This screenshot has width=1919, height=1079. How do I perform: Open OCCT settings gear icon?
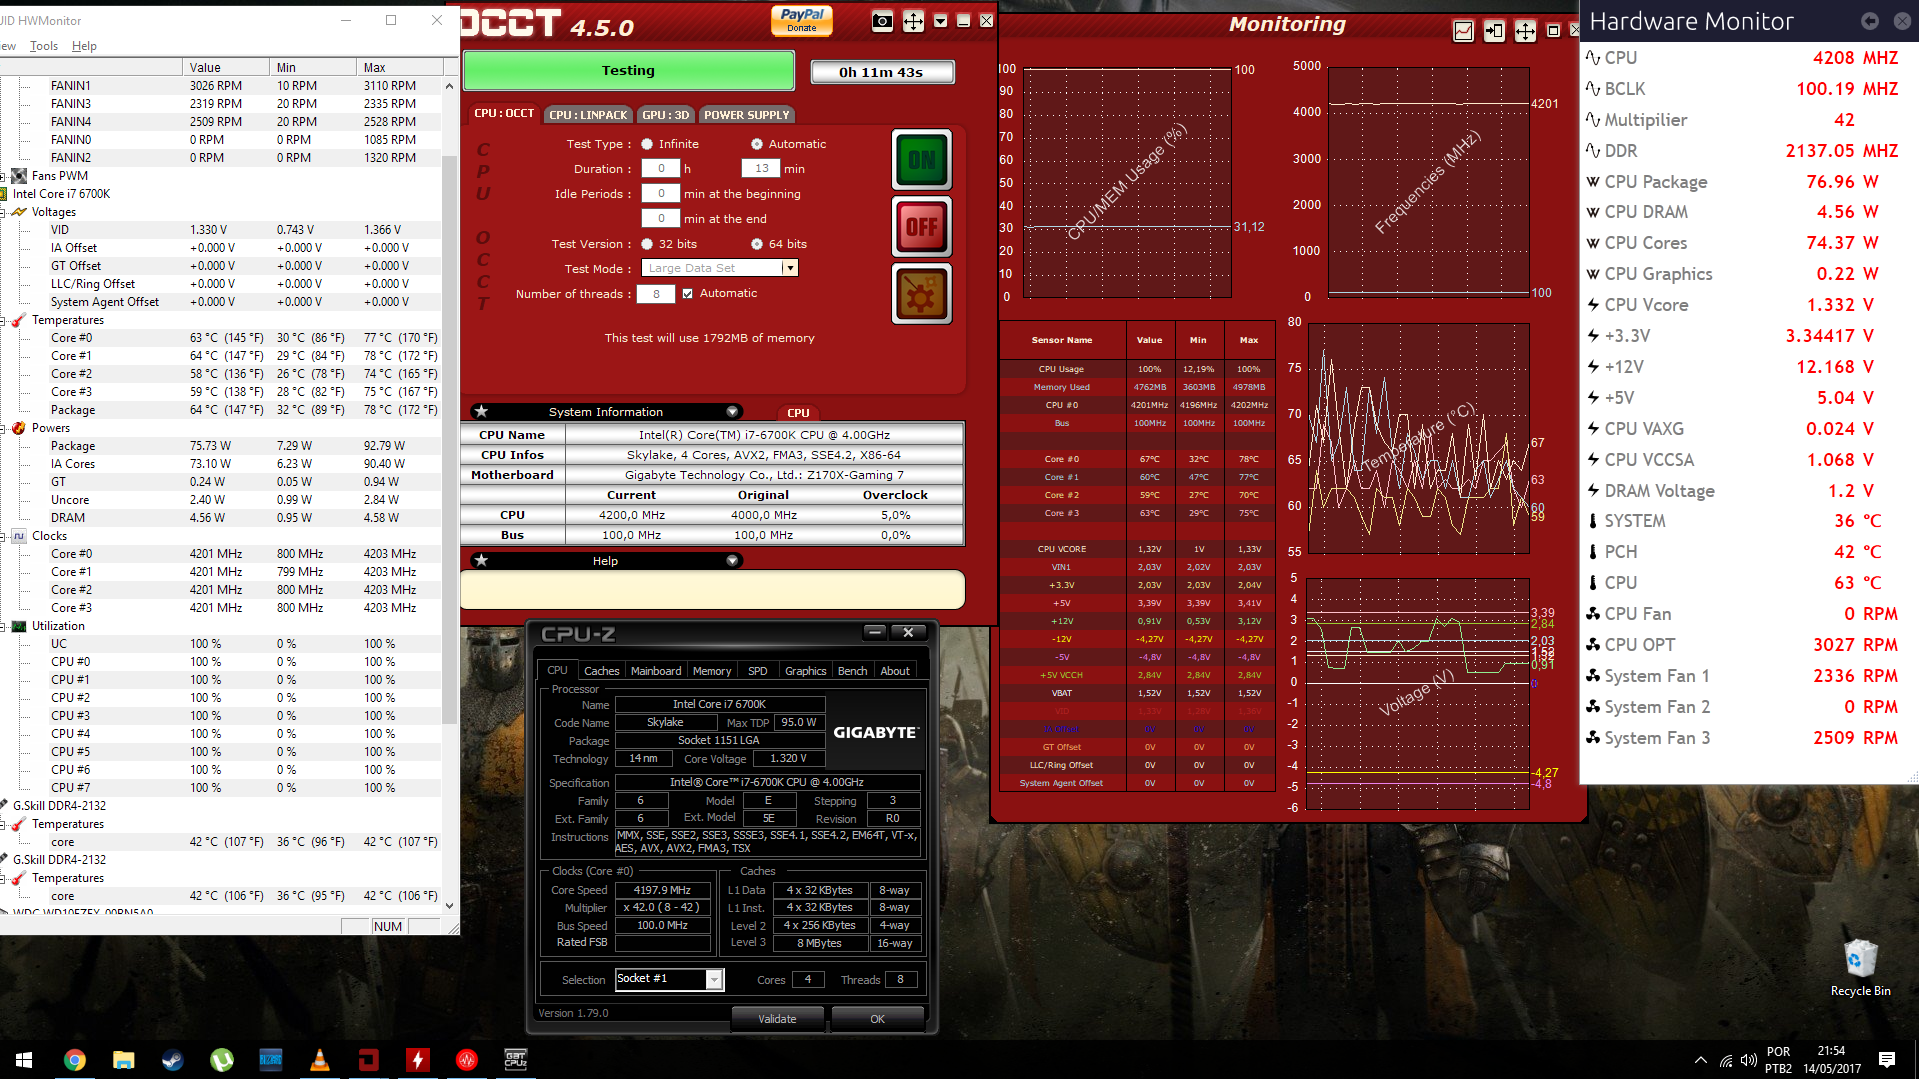coord(921,294)
